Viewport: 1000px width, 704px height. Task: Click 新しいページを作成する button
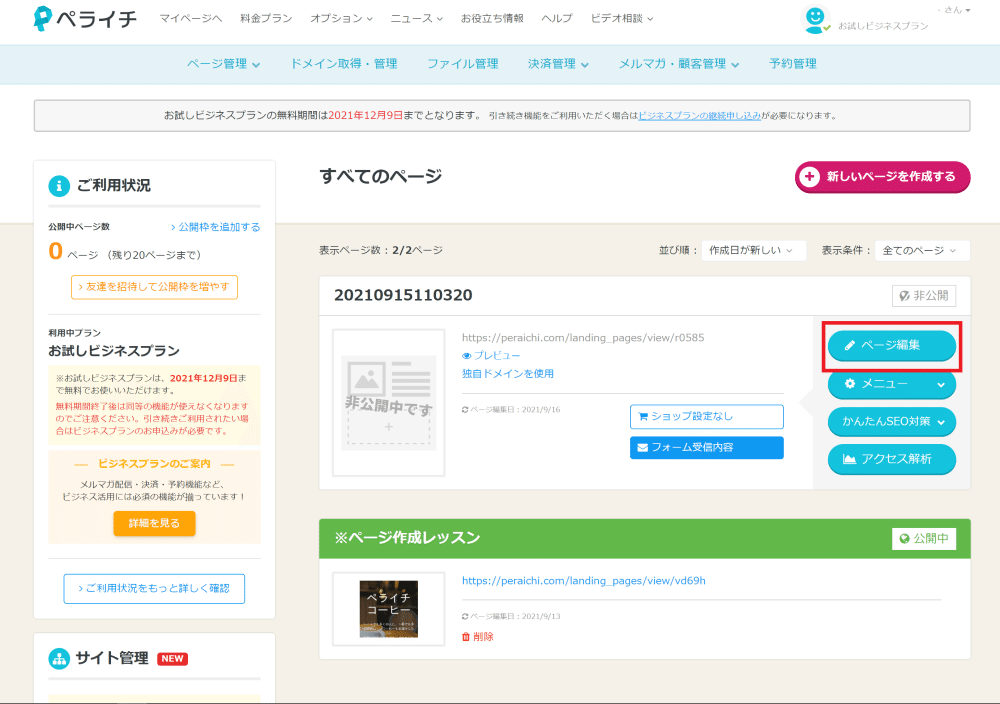click(883, 177)
